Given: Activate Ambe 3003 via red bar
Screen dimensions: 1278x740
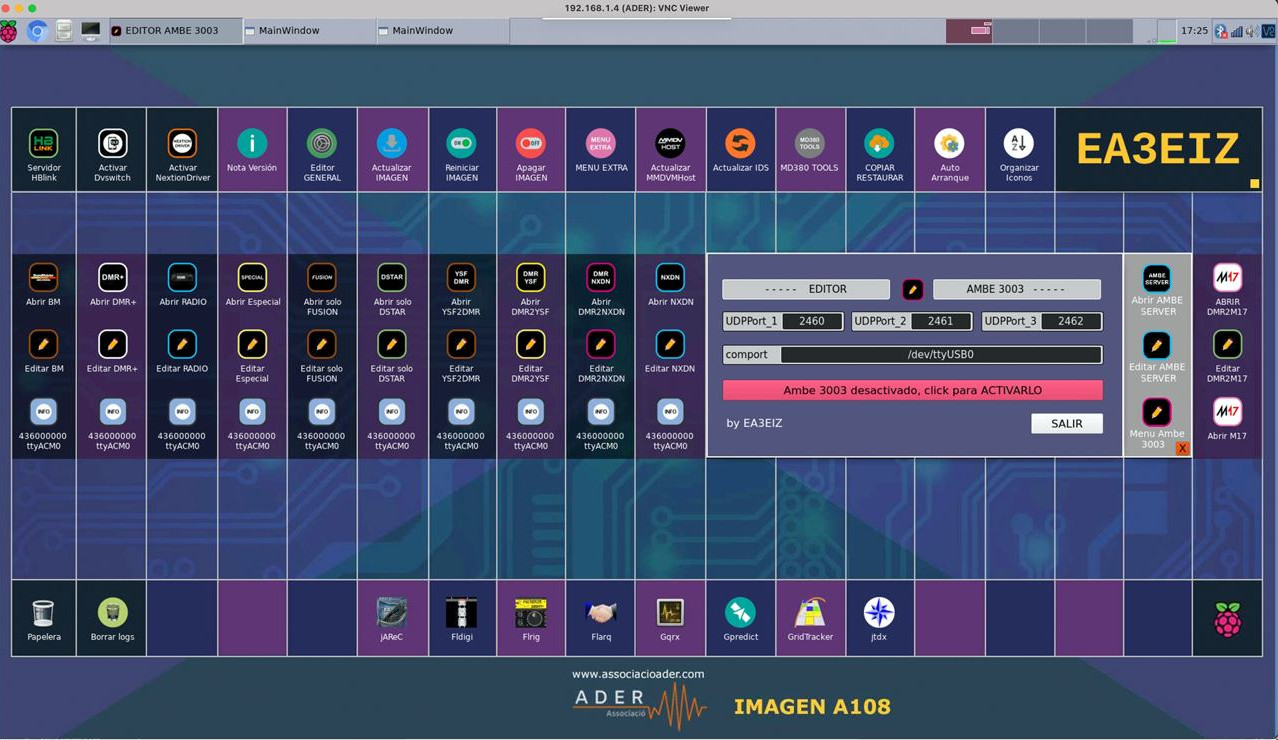Looking at the screenshot, I should [912, 390].
